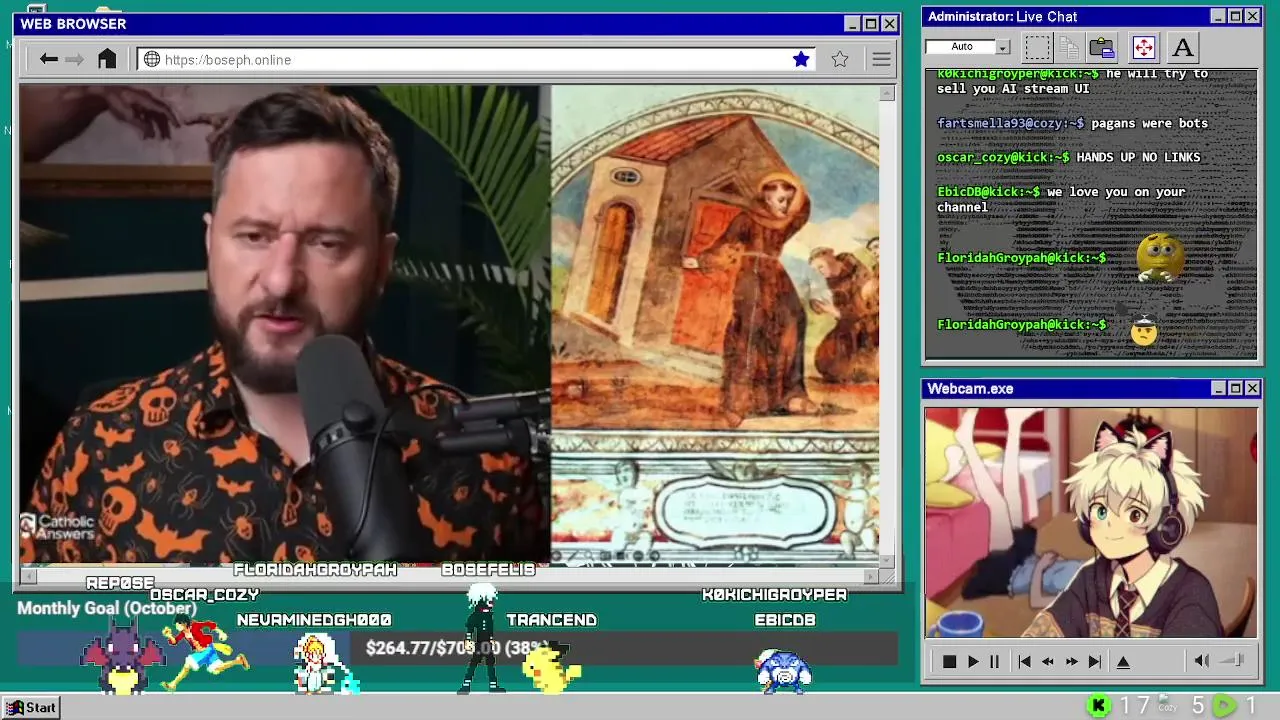Skip to previous track in Webcam.exe

coord(1024,661)
